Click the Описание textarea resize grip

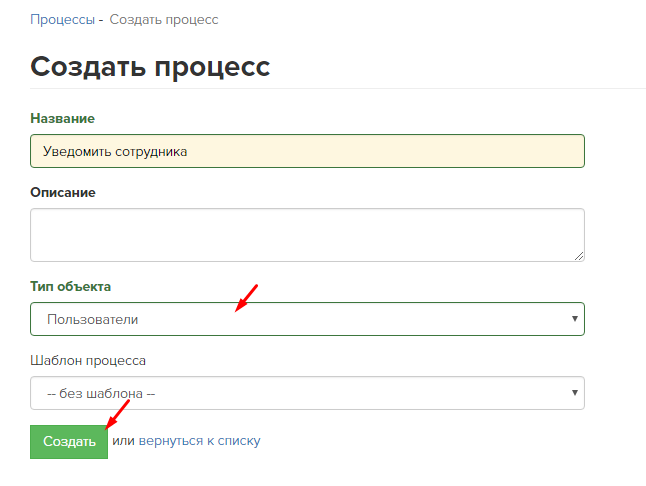point(579,256)
